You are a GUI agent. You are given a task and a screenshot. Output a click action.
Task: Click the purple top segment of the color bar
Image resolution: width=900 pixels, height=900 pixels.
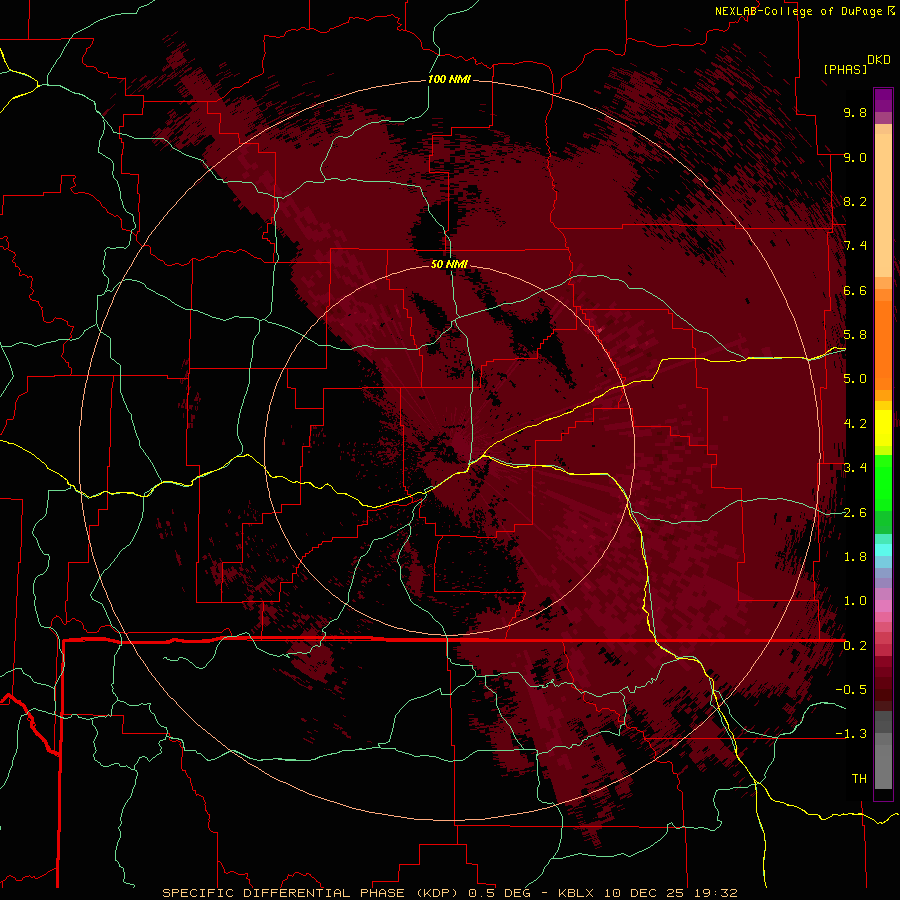883,100
